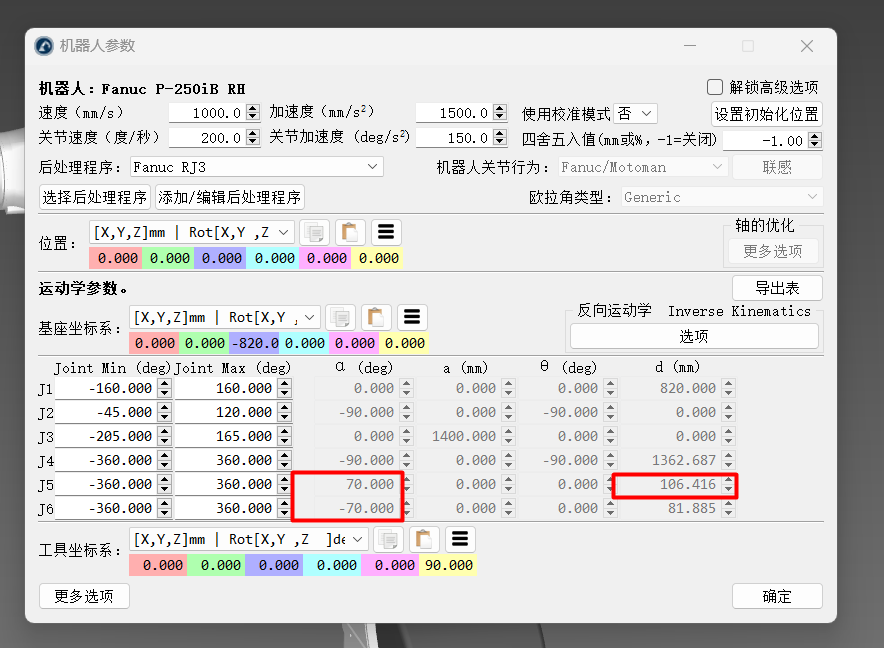The image size is (884, 648).
Task: Click the copy icon in the 基座坐标系 row
Action: (341, 318)
